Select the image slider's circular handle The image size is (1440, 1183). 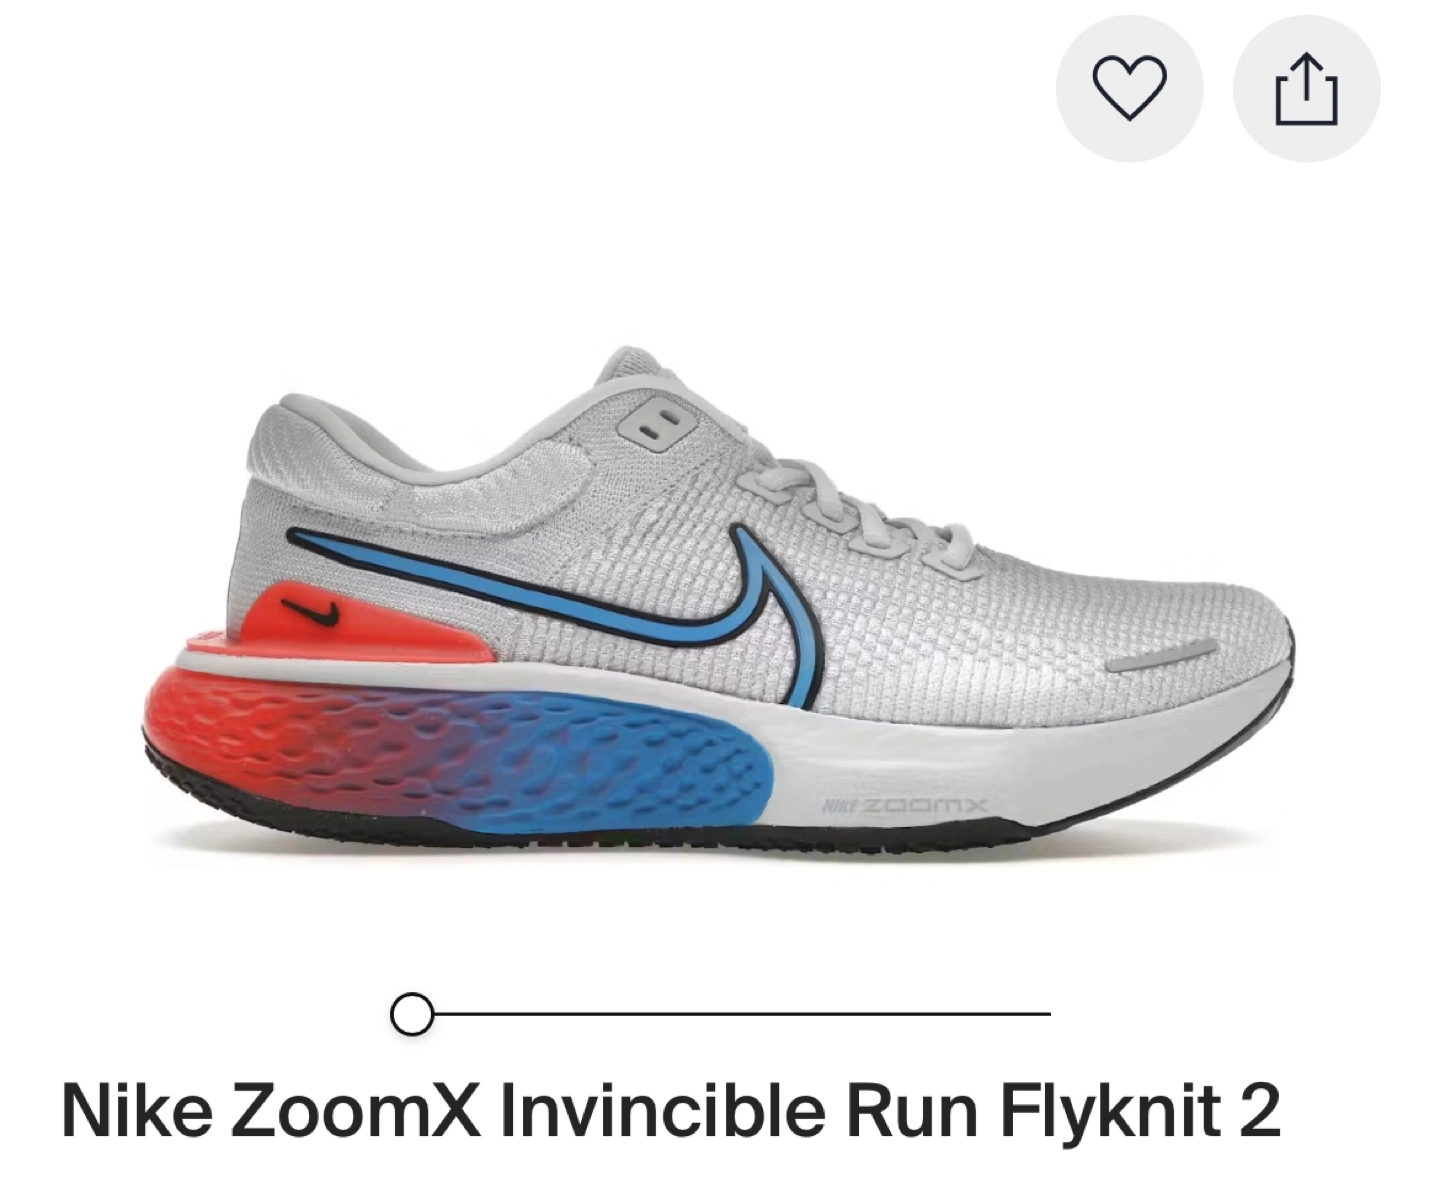point(411,1014)
